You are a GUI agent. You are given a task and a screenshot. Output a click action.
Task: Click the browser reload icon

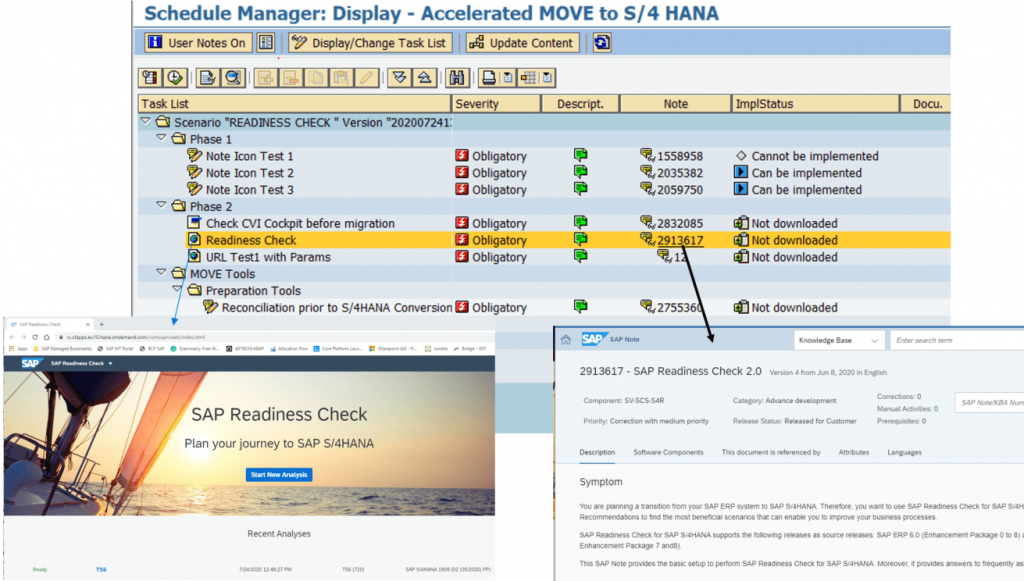point(35,337)
